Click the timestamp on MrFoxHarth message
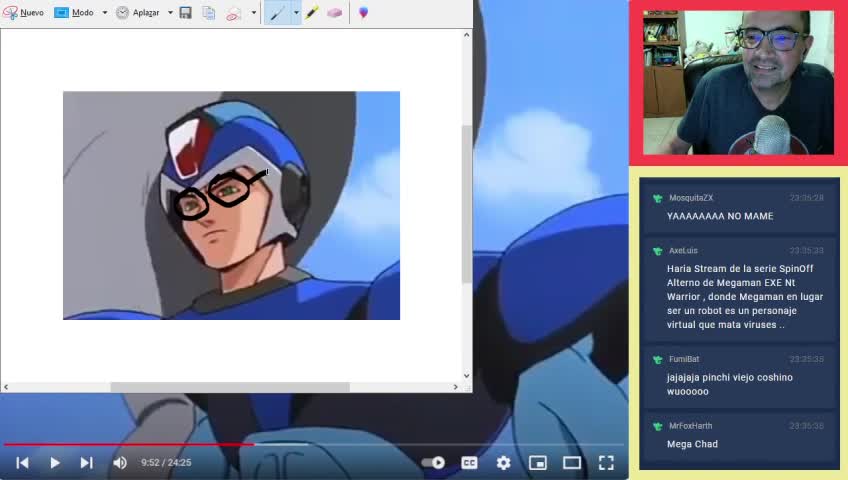Screen dimensions: 848x480 pos(806,426)
